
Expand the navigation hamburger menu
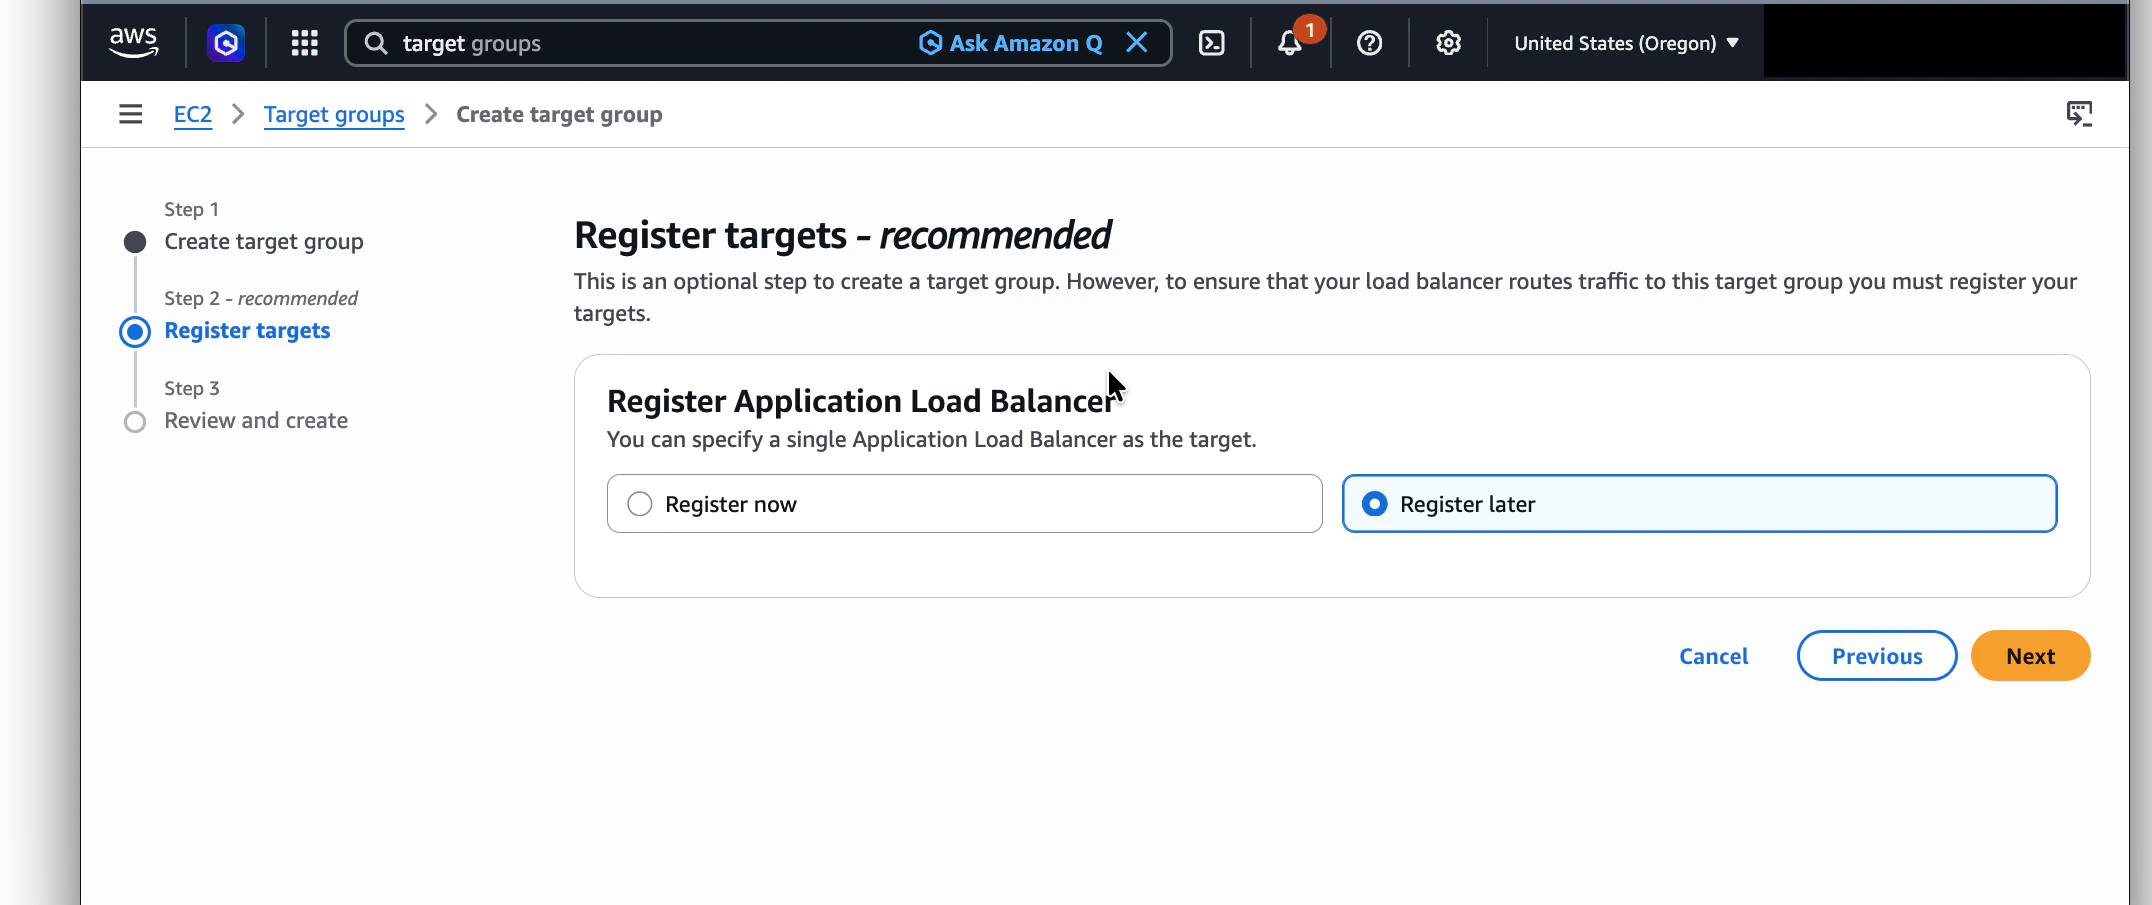tap(130, 114)
